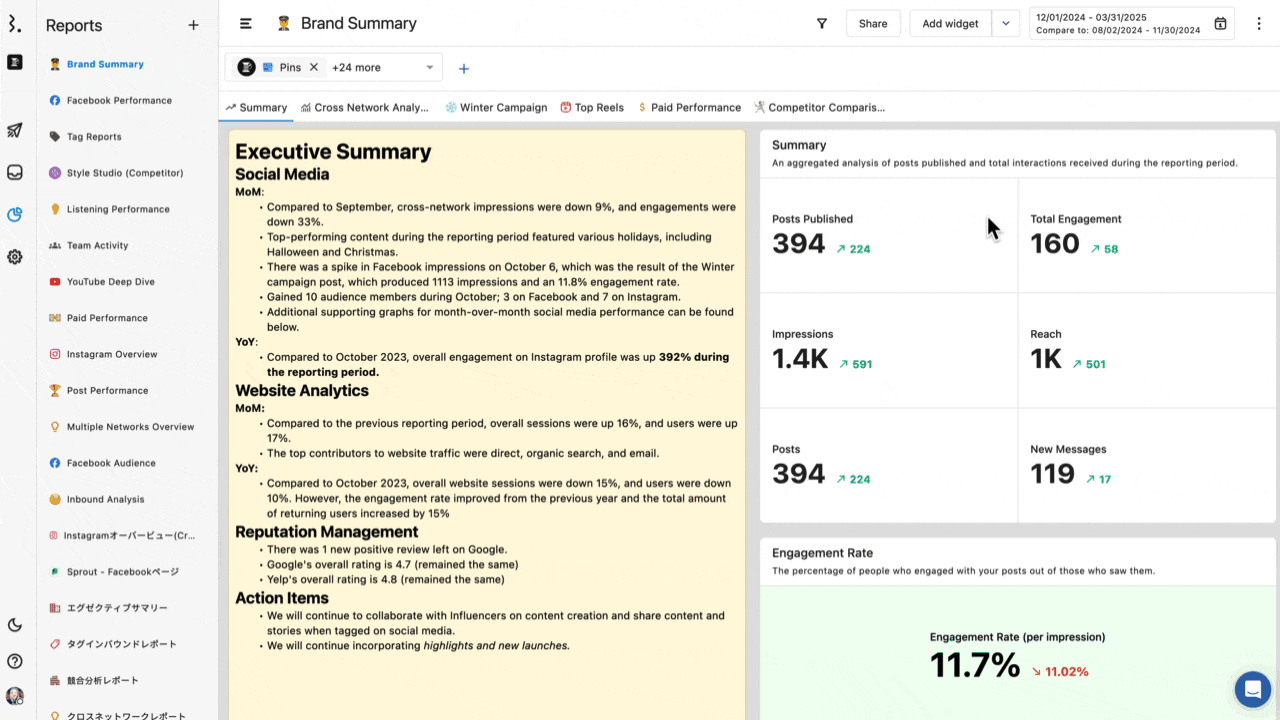Click the Add widget button

tap(950, 24)
